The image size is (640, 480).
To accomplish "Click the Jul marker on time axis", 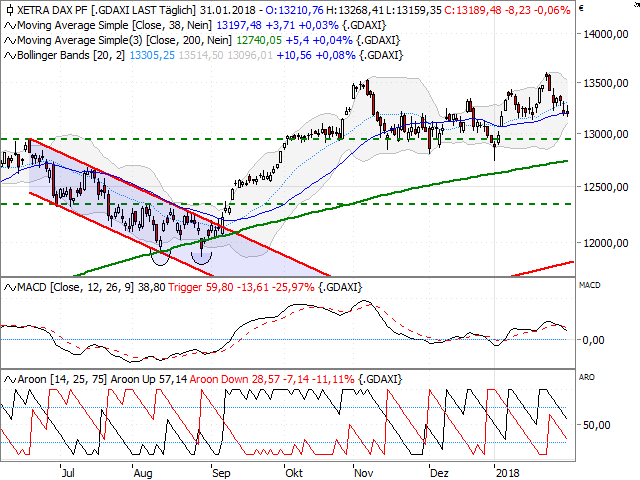I will [68, 473].
